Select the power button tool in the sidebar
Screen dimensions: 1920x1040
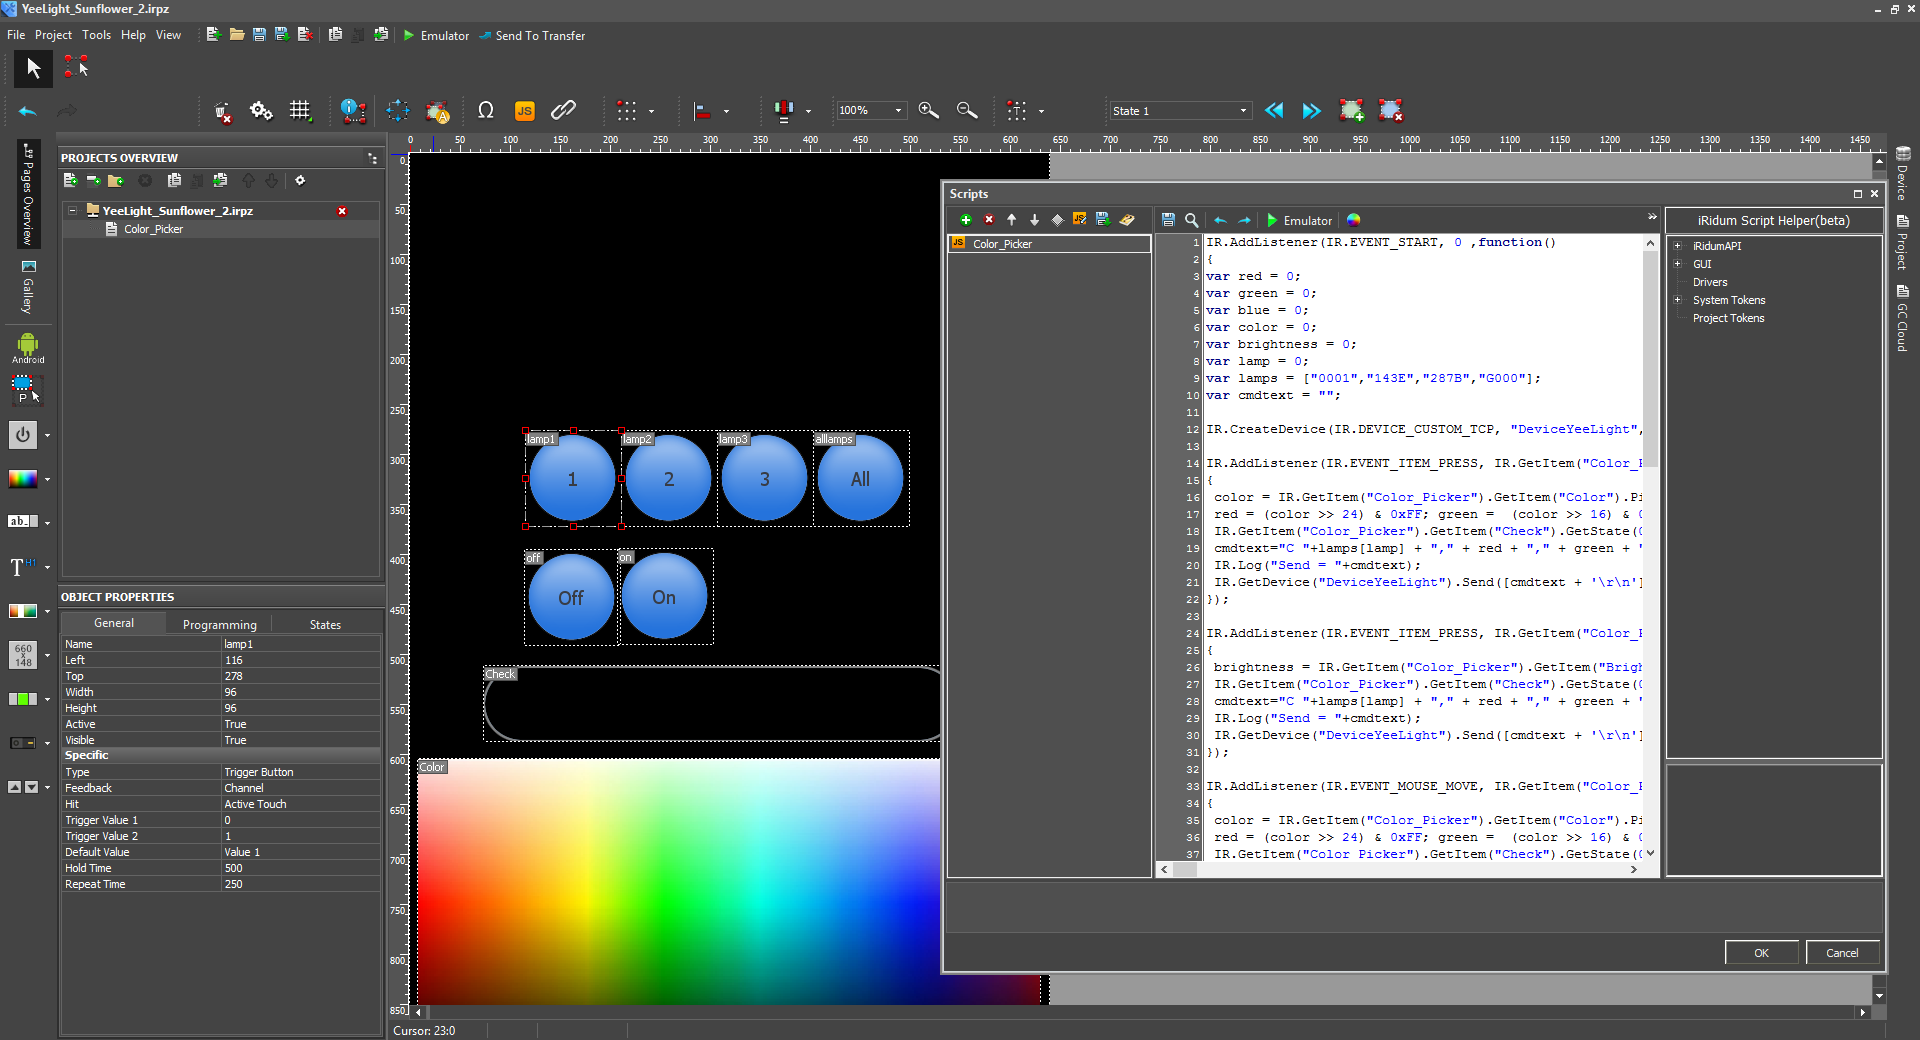click(x=23, y=435)
